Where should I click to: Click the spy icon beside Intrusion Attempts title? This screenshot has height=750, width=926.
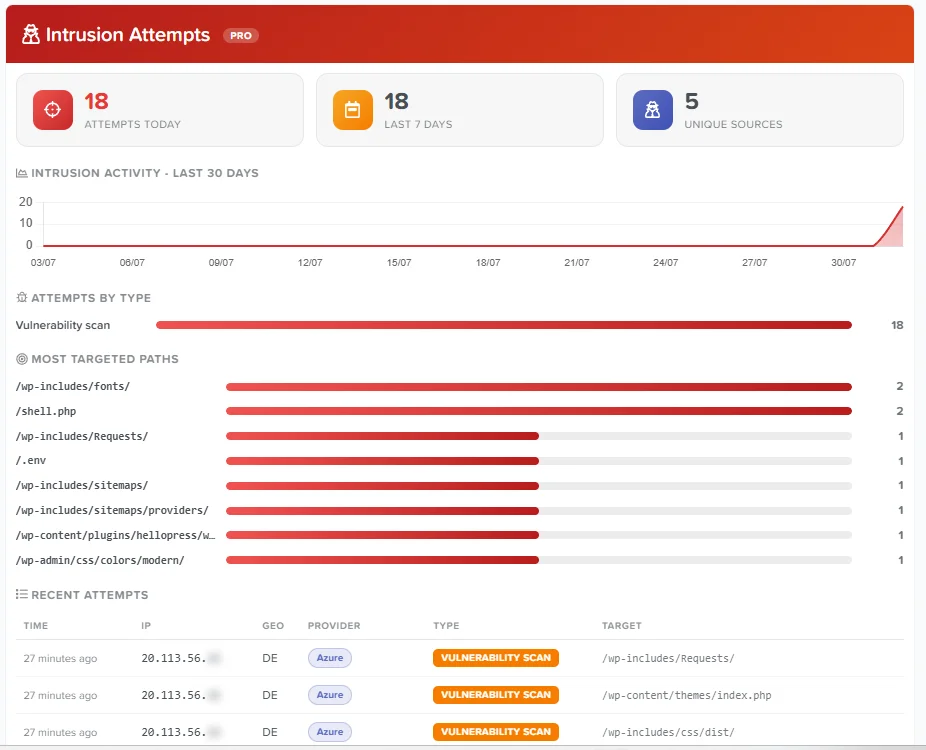(x=31, y=34)
